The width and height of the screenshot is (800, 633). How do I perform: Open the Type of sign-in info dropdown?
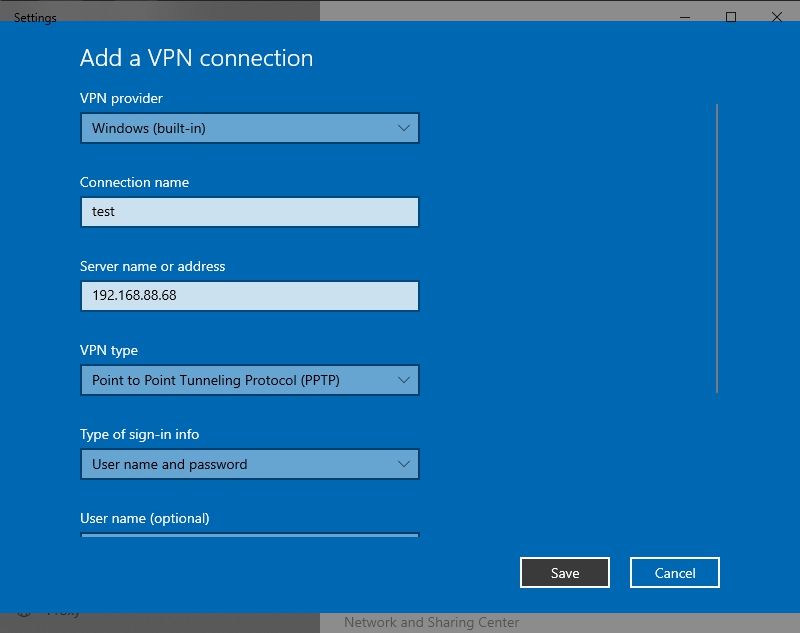pos(249,464)
